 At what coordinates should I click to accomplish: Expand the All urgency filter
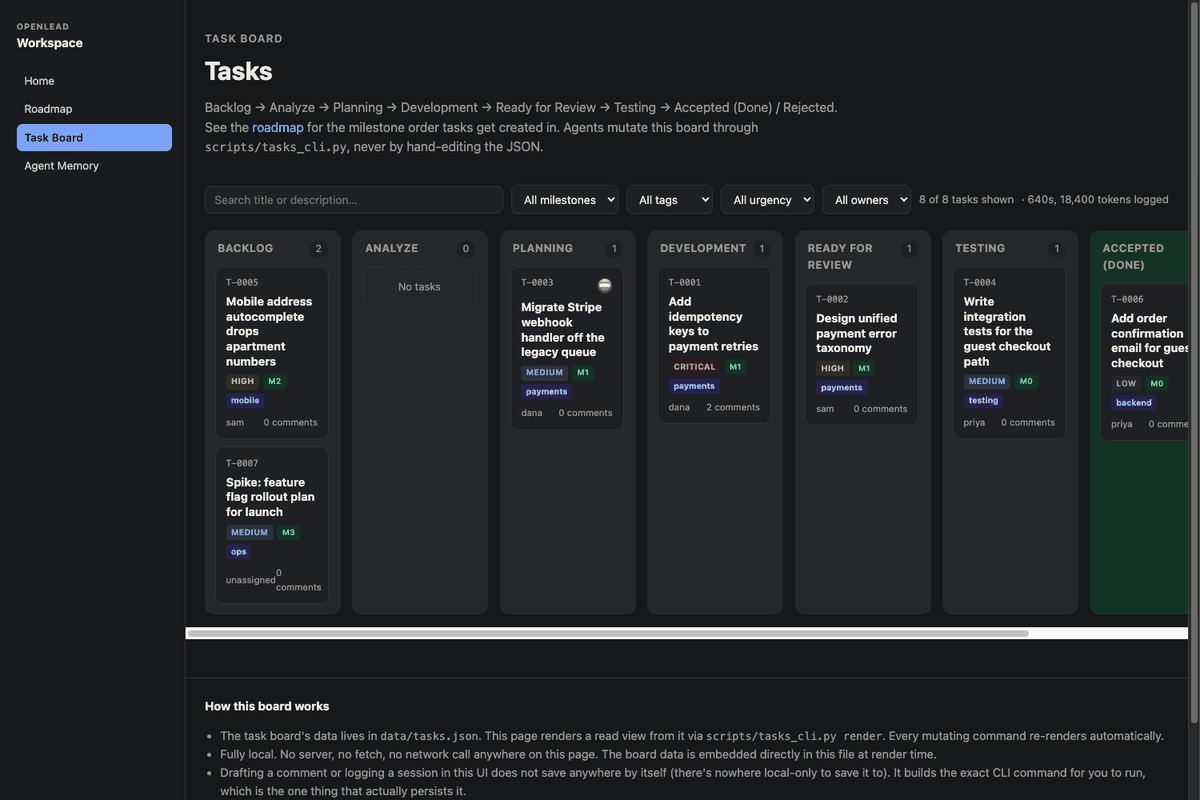767,200
